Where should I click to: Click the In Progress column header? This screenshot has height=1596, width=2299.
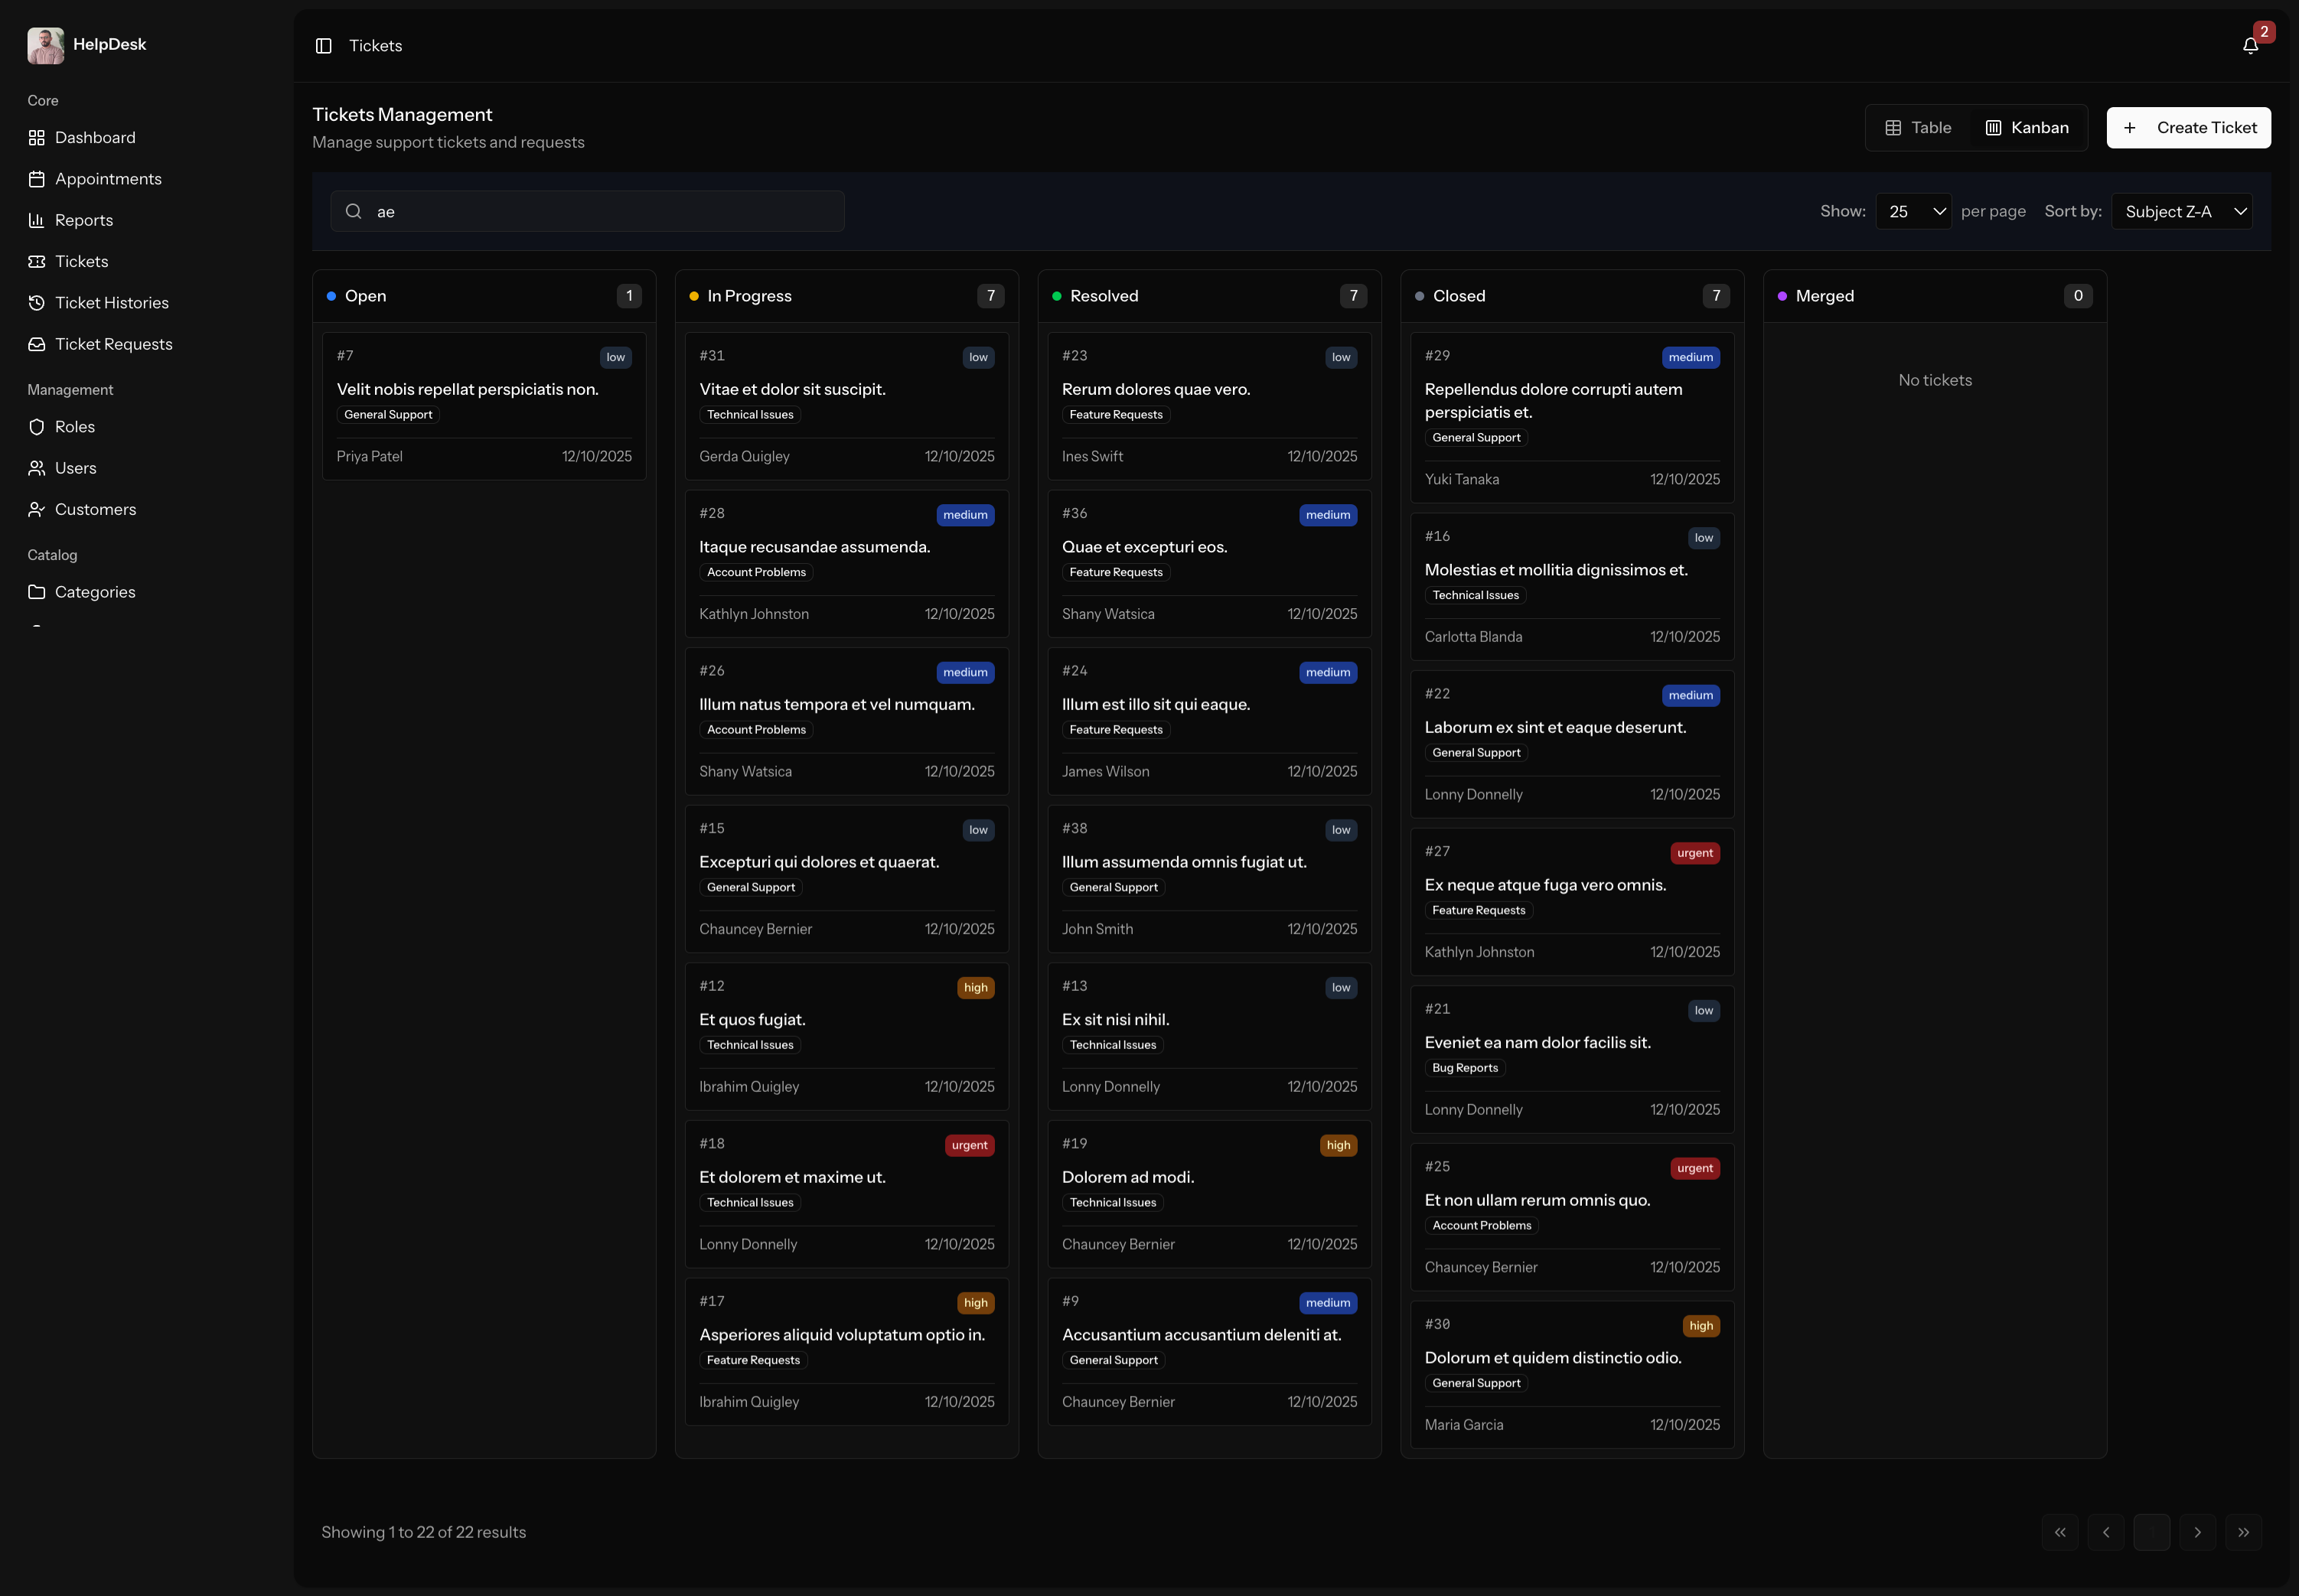click(x=847, y=296)
